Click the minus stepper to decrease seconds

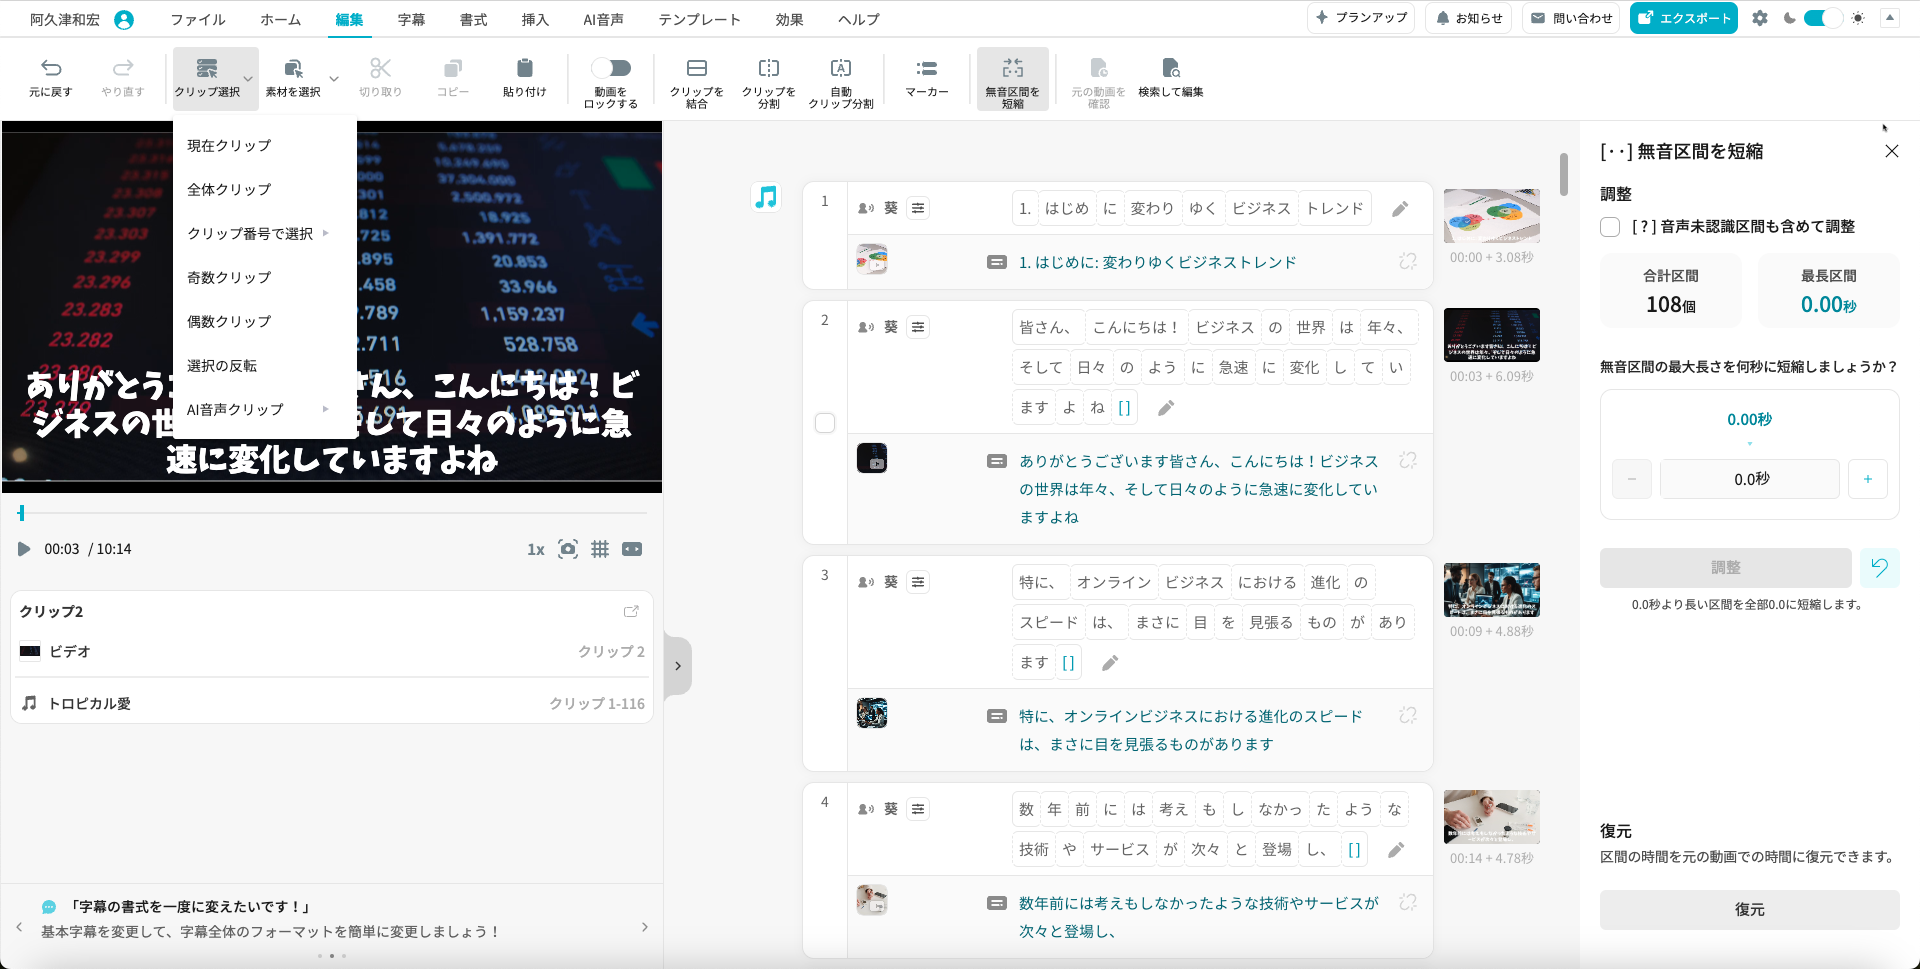click(1632, 479)
